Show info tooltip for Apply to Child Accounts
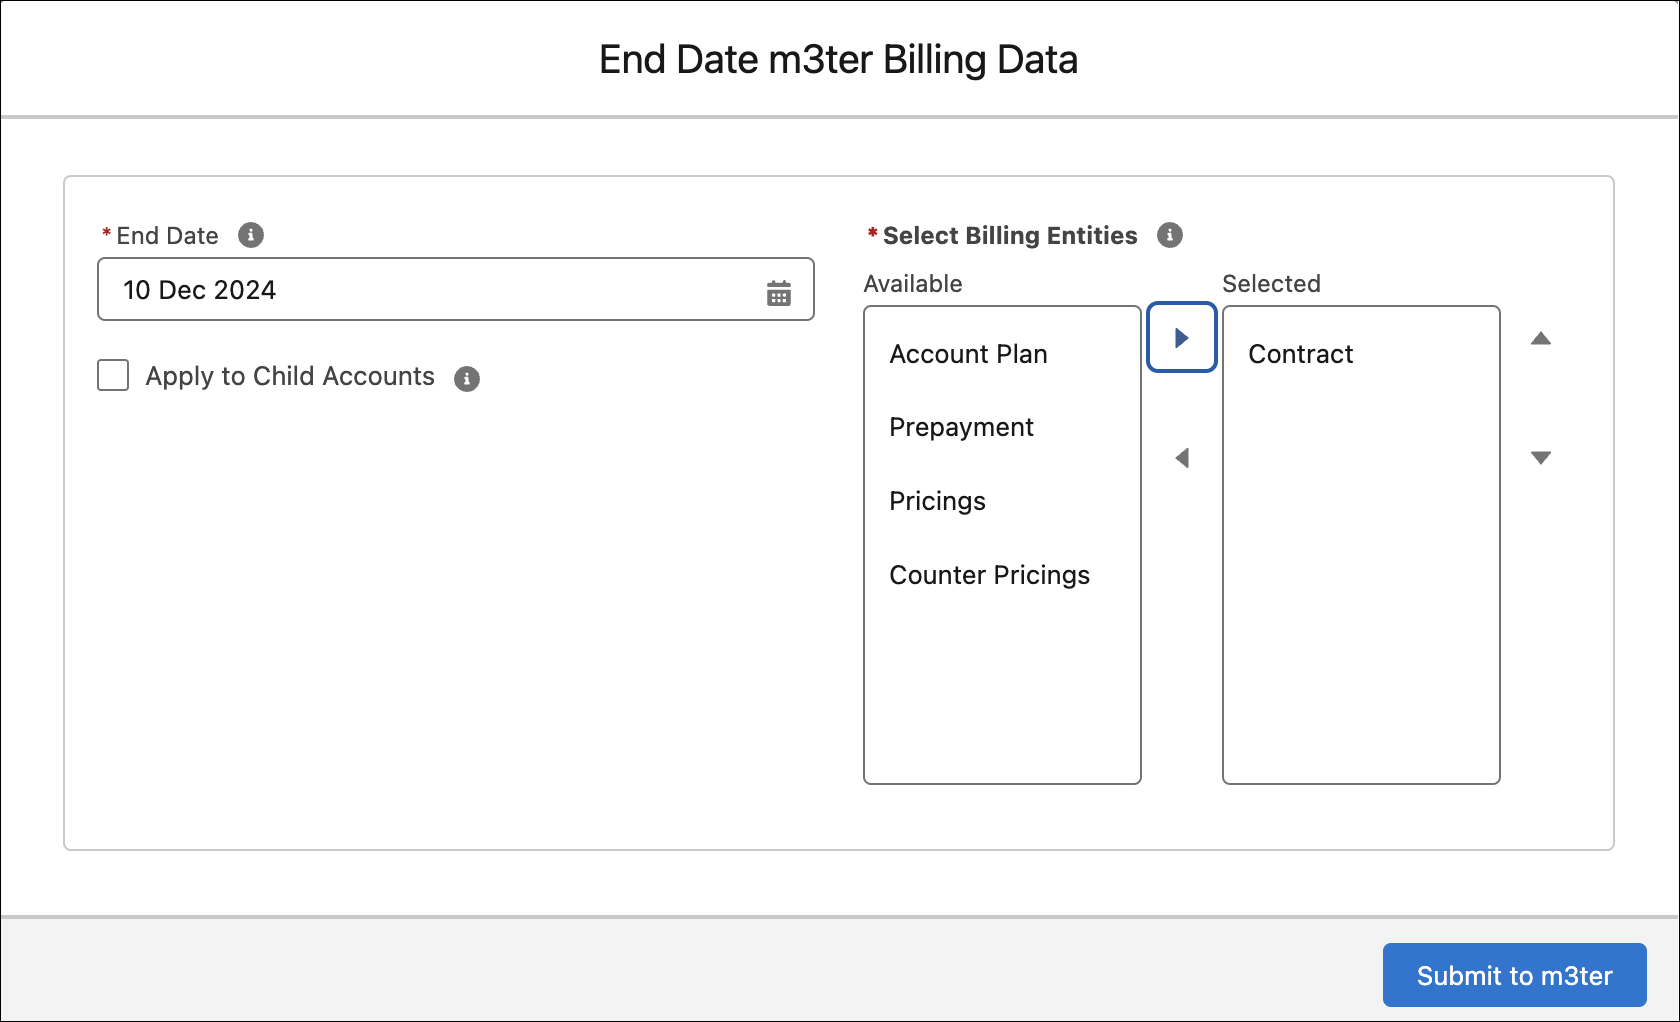This screenshot has width=1680, height=1022. pyautogui.click(x=467, y=379)
